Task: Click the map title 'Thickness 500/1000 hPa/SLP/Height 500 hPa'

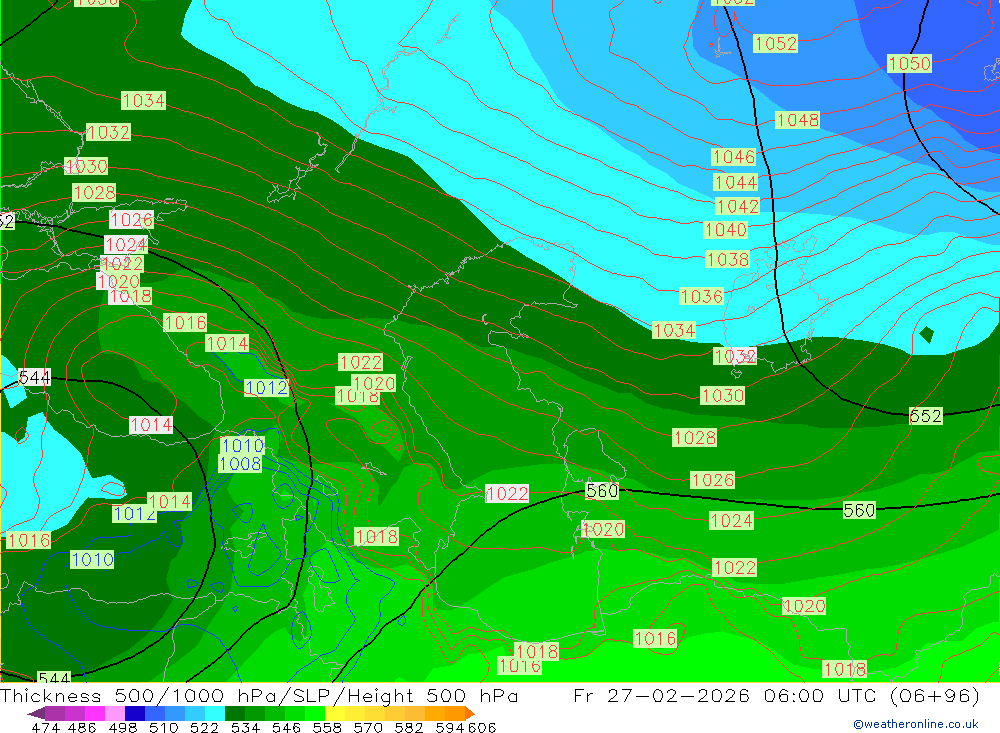Action: [259, 695]
